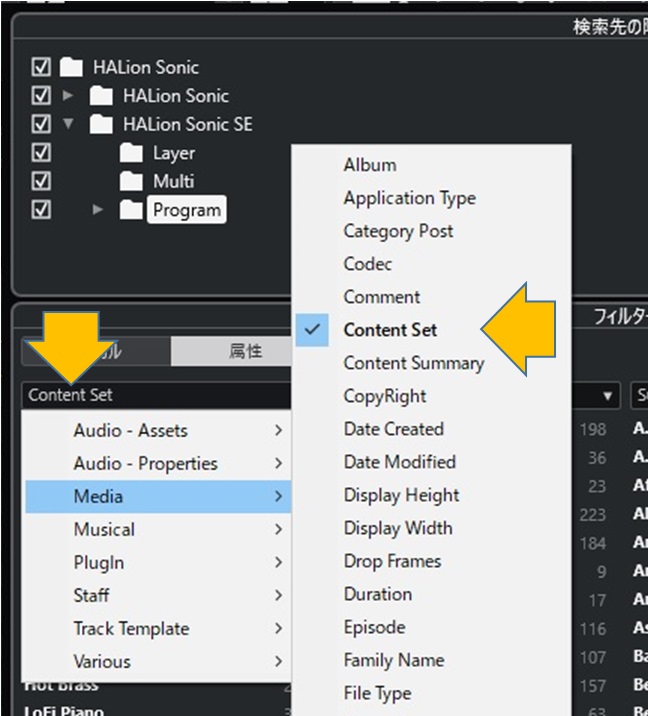
Task: Select the Multi tree item
Action: coord(174,181)
